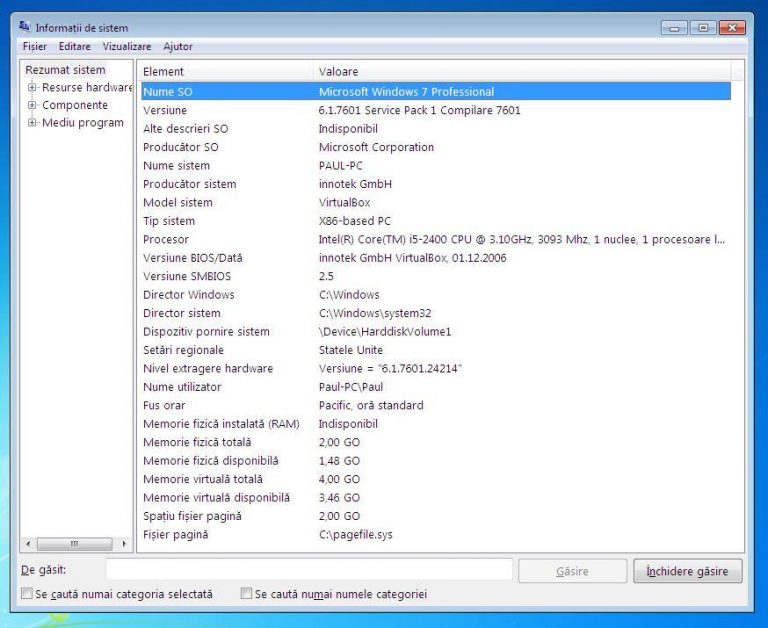Screen dimensions: 768x628
Task: Expand the Resurse hardware tree node
Action: point(32,87)
